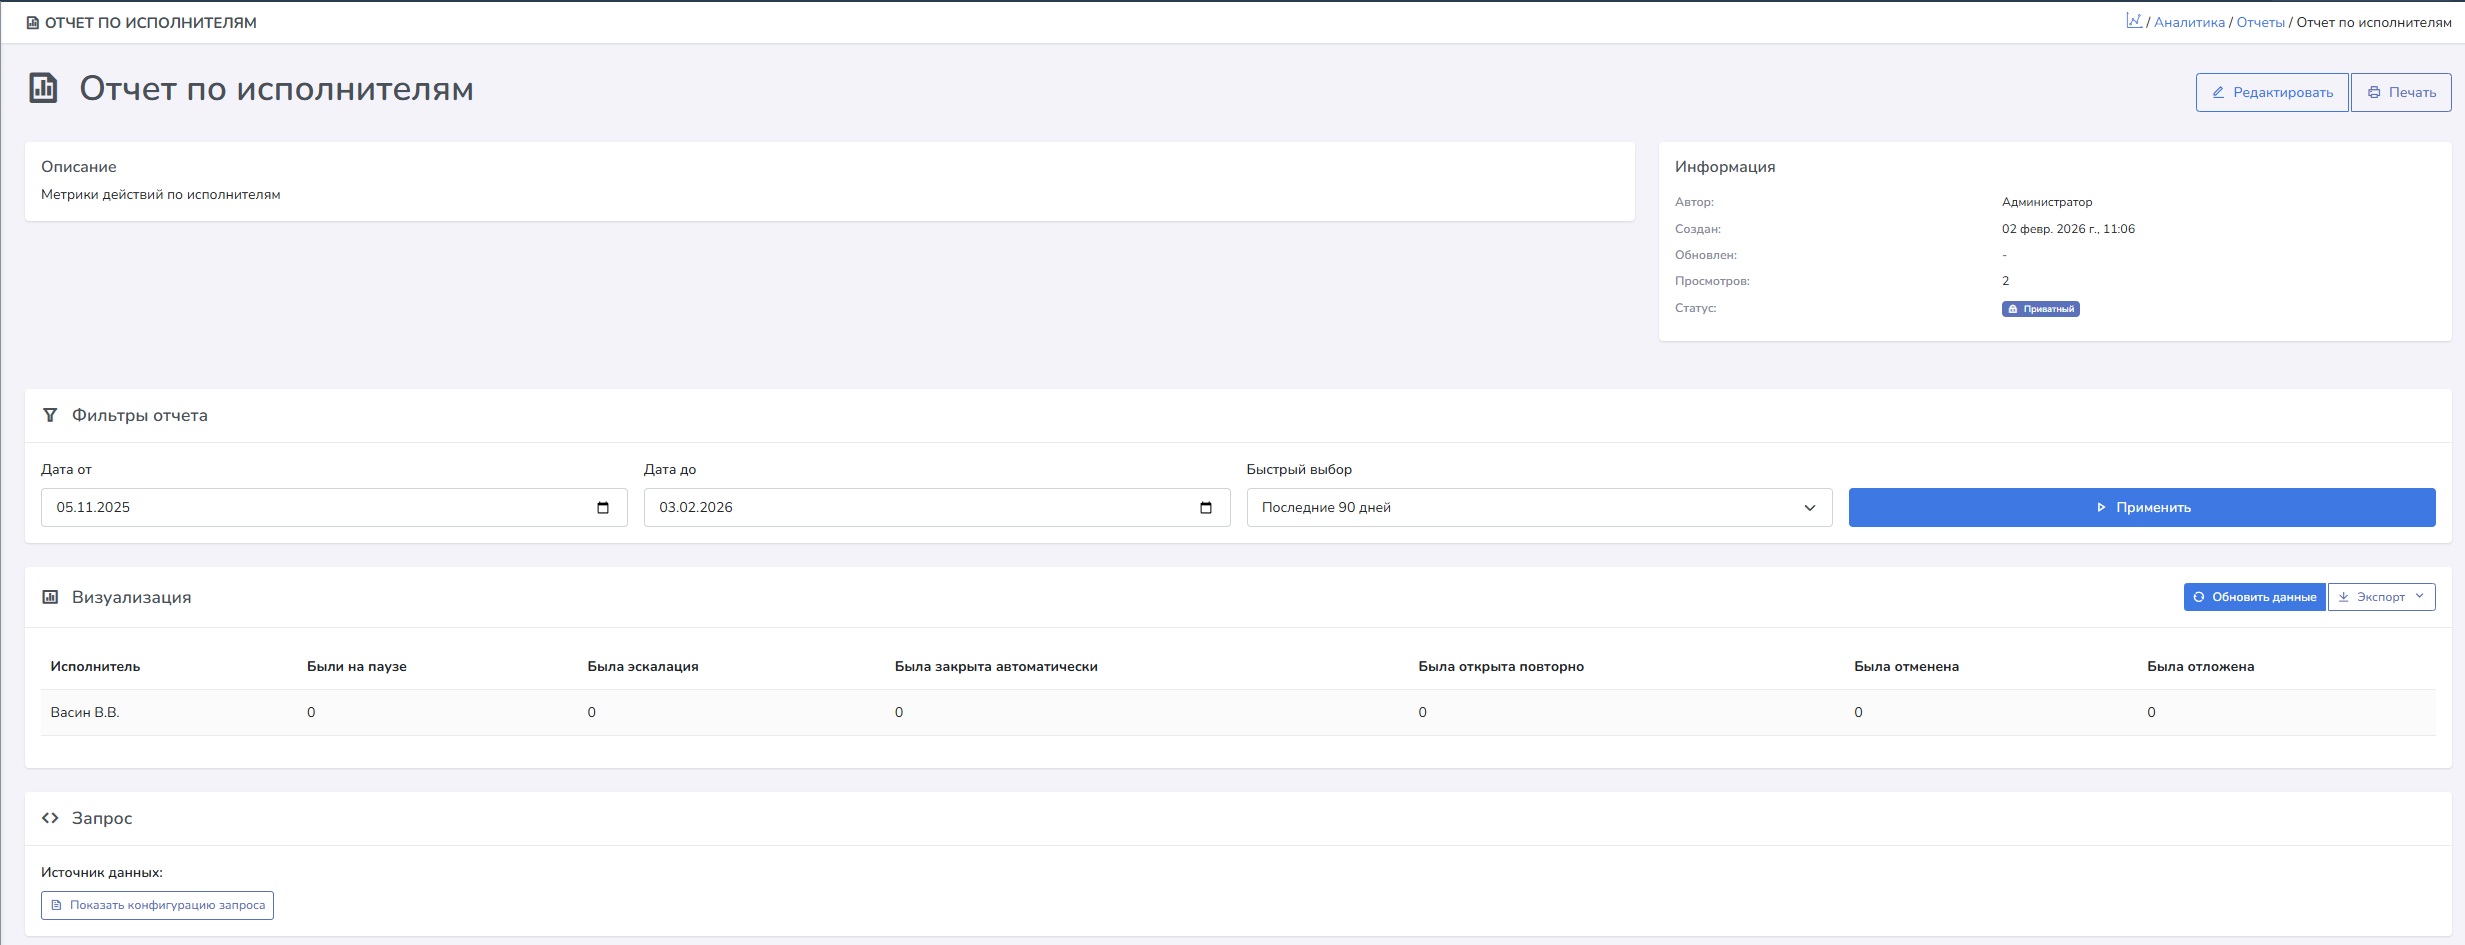The image size is (2465, 945).
Task: Click the funnel icon in 'Фильтры отчета'
Action: coord(50,415)
